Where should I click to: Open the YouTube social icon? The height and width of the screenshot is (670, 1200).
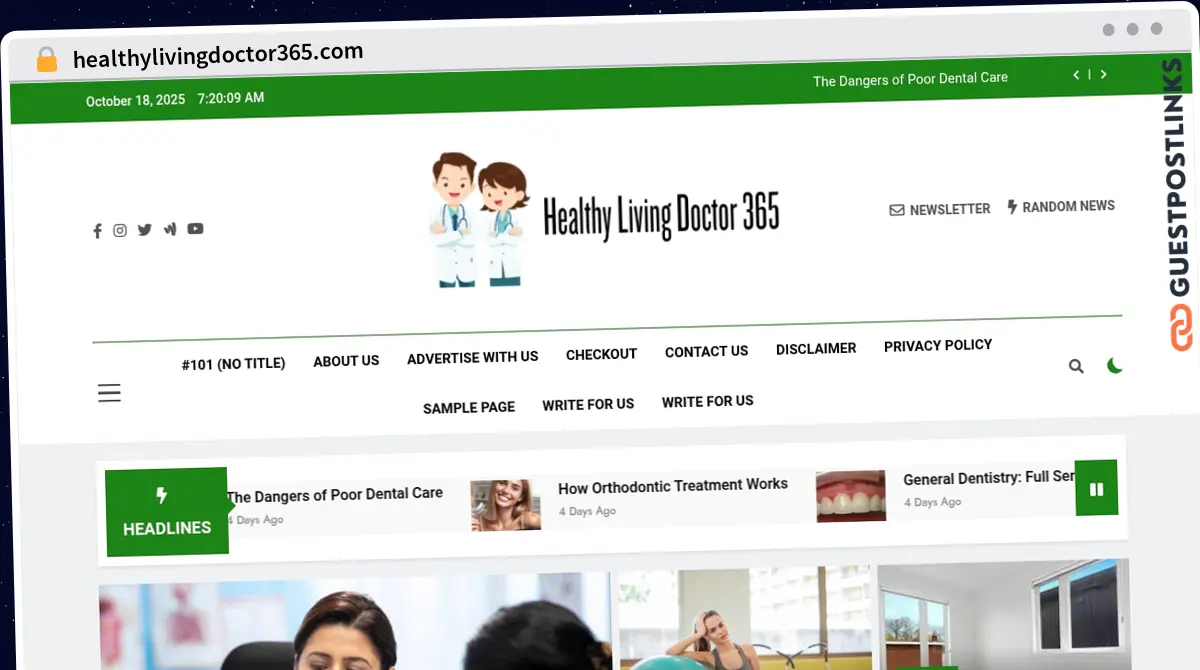pos(195,228)
